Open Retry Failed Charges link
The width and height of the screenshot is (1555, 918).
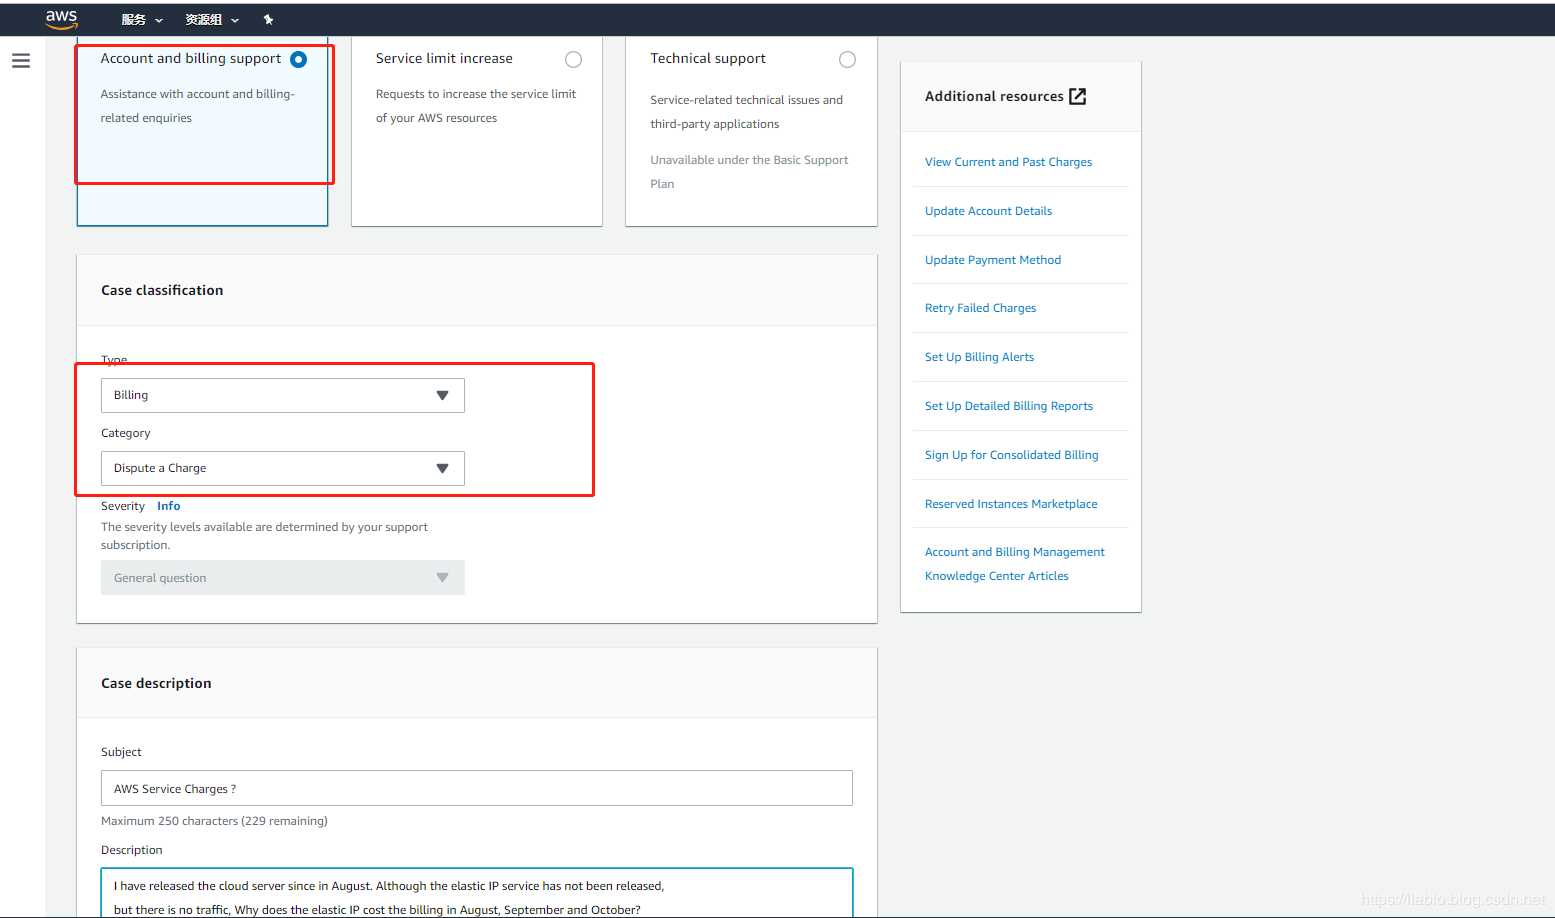[980, 308]
